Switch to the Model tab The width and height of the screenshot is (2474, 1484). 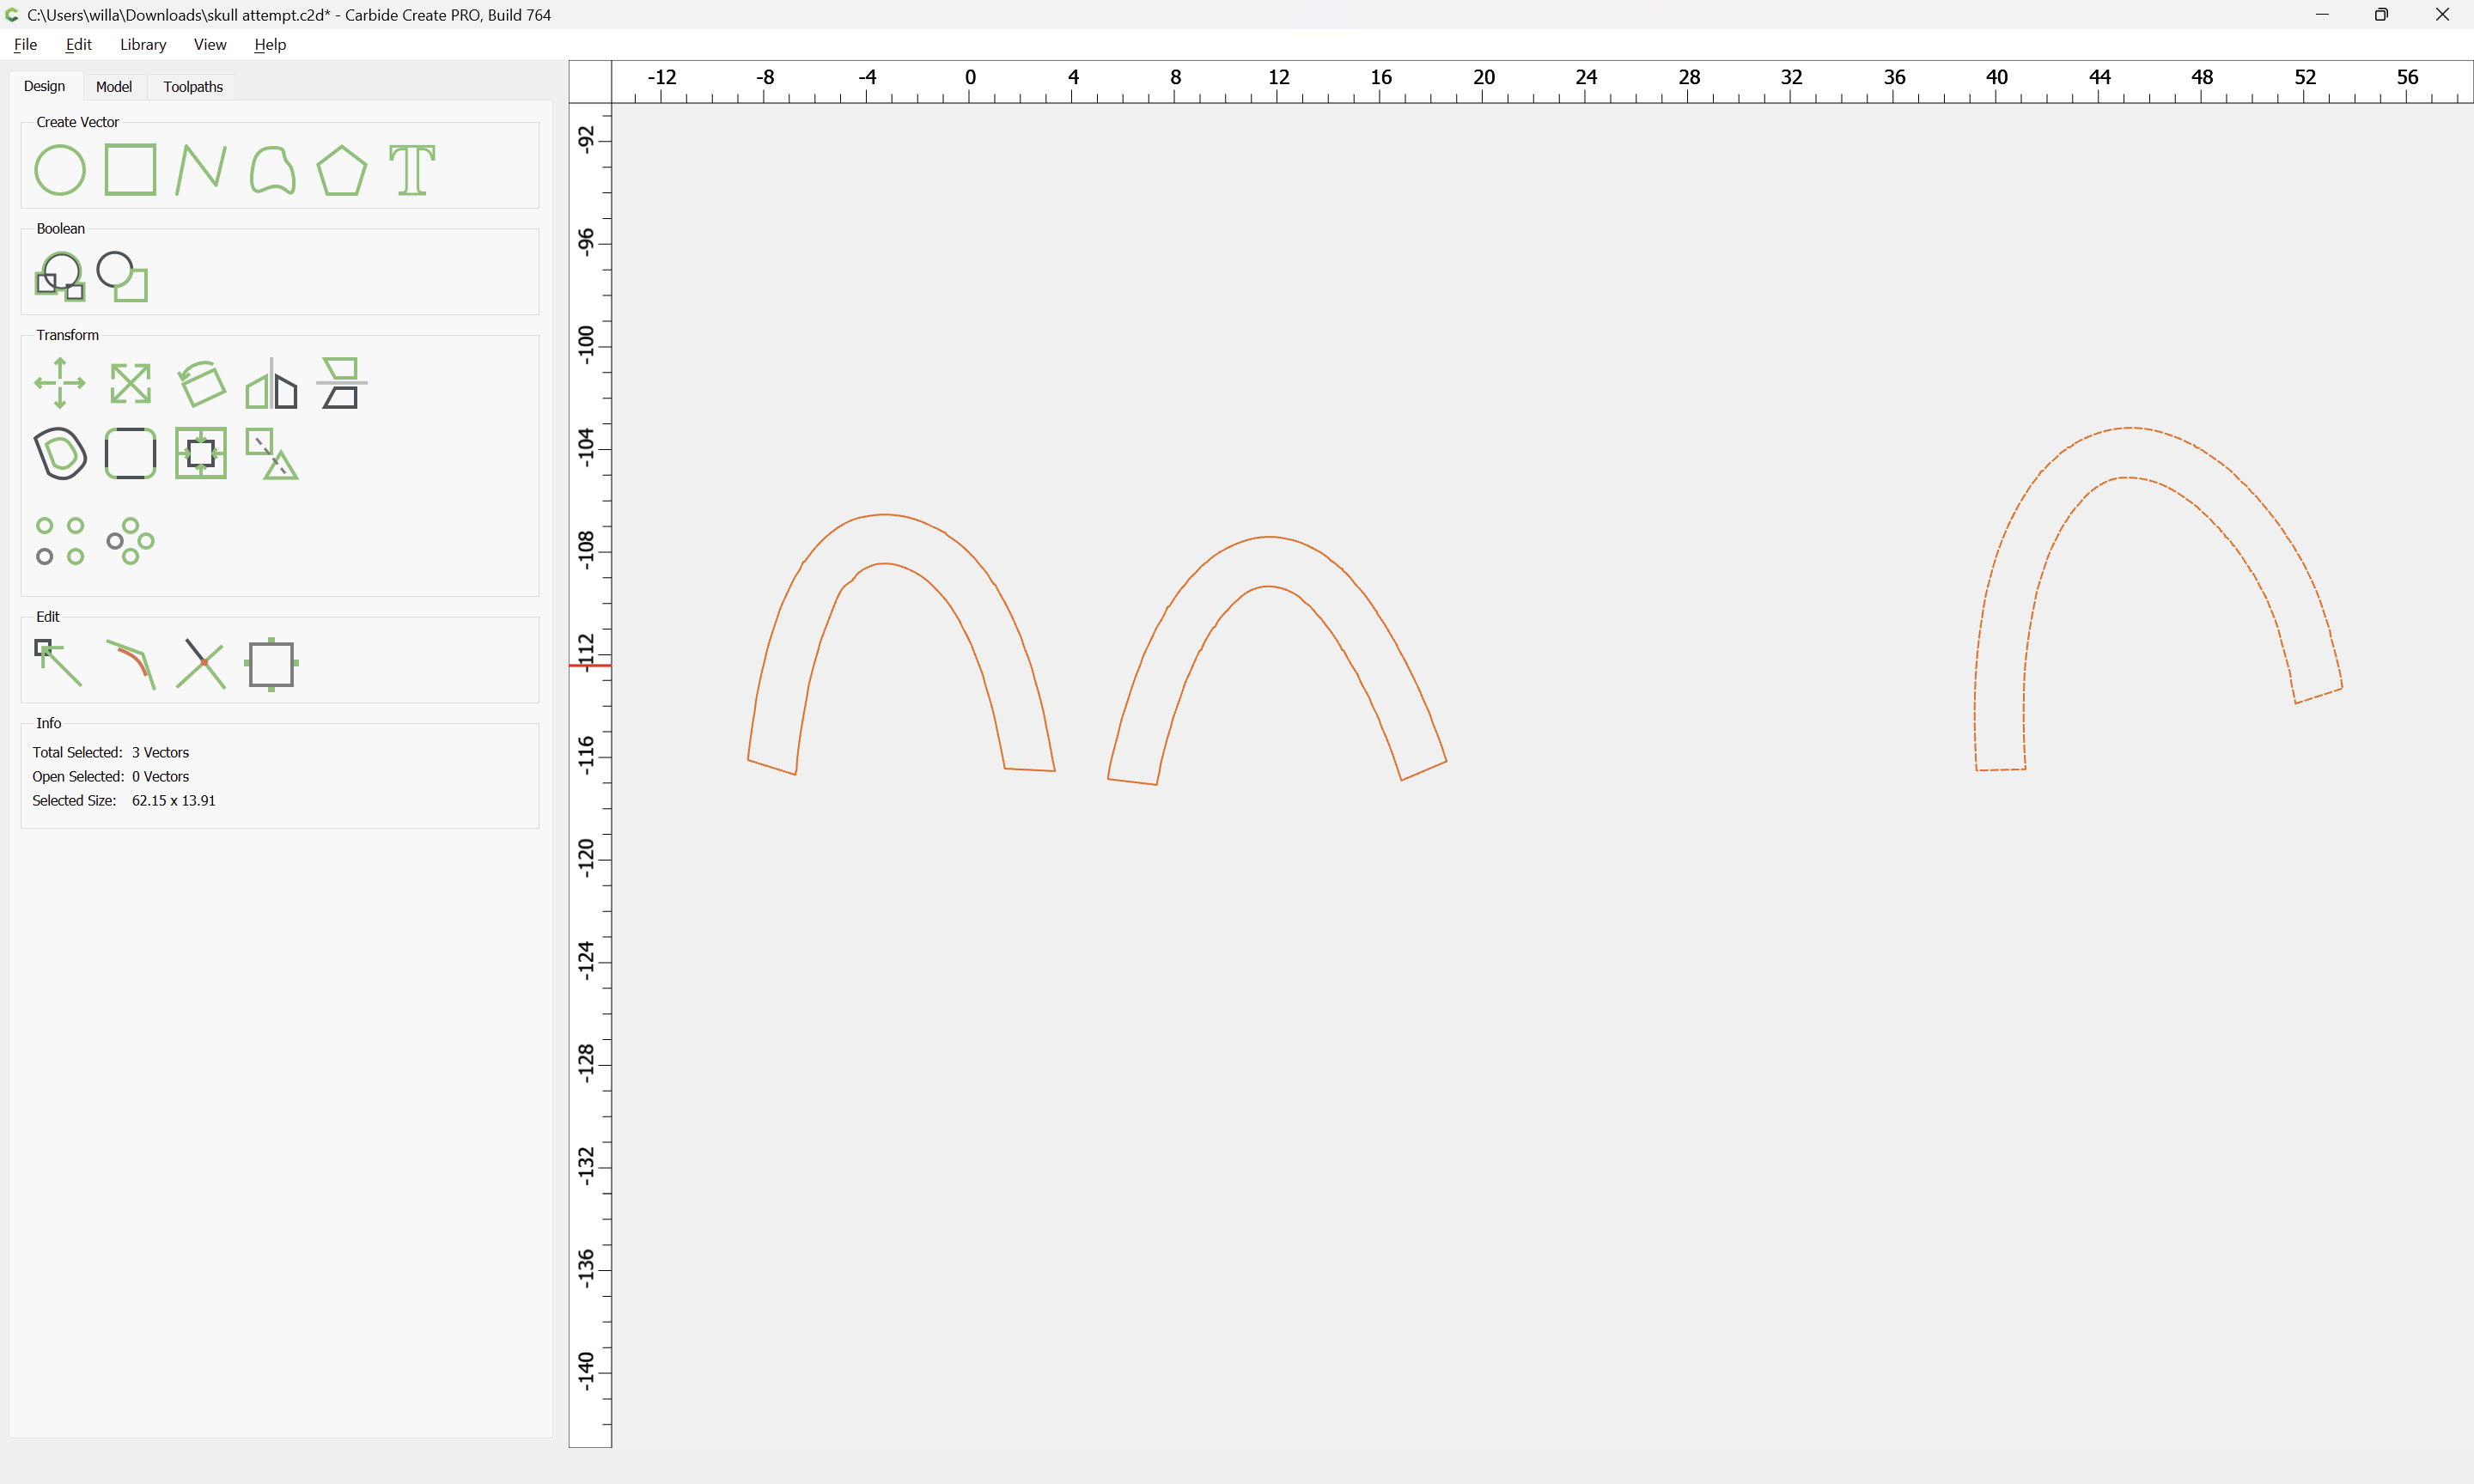pos(113,87)
